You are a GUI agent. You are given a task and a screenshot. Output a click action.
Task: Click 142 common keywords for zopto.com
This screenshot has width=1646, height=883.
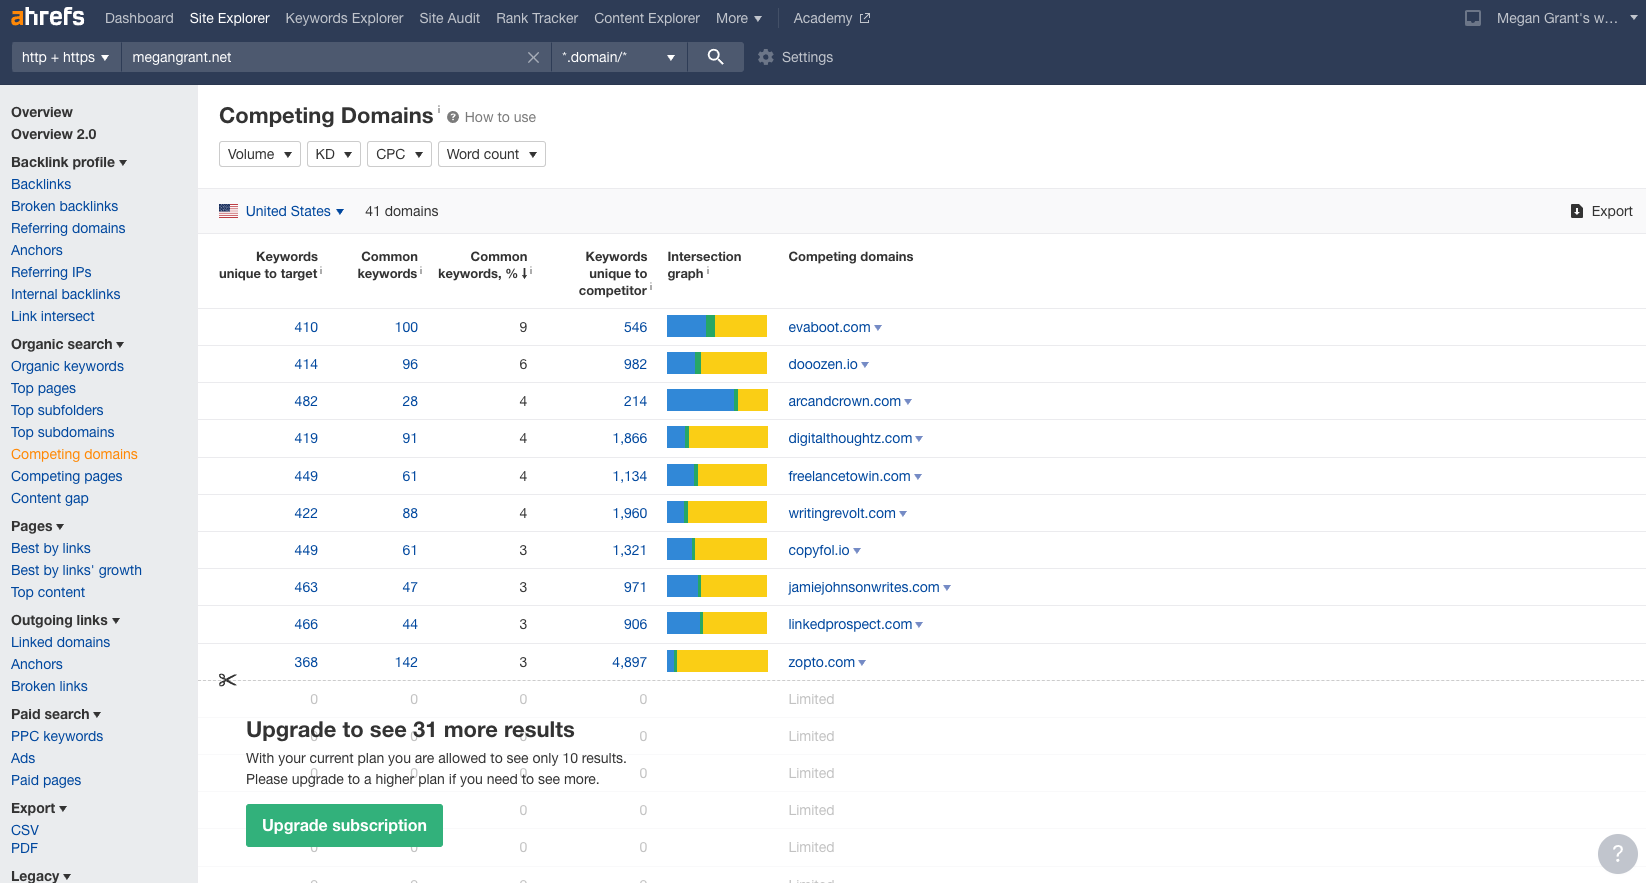click(406, 662)
